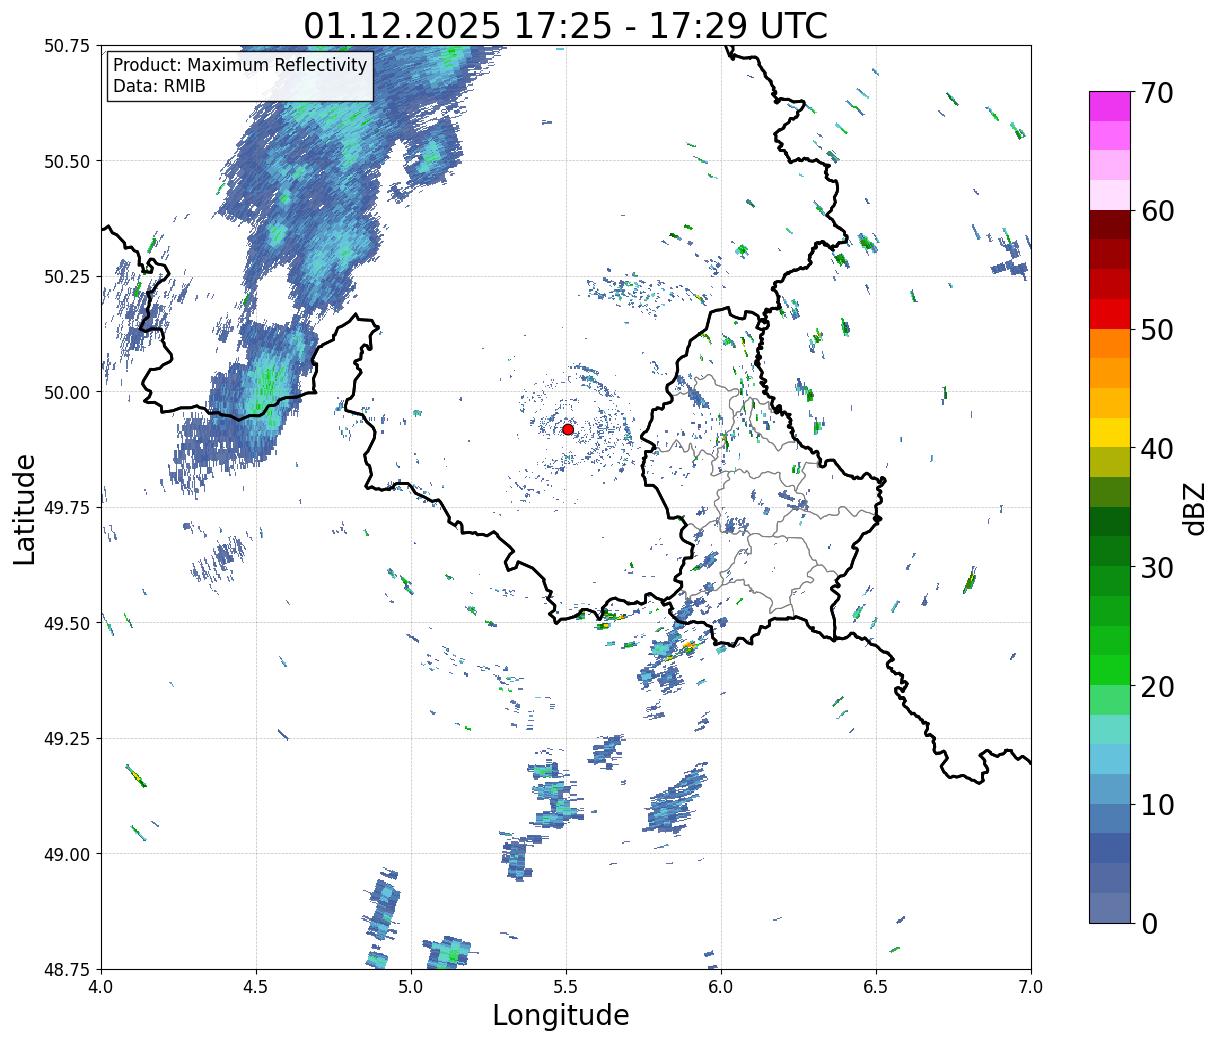Click the 5.5 longitude tick label
The height and width of the screenshot is (1040, 1219).
pos(566,987)
